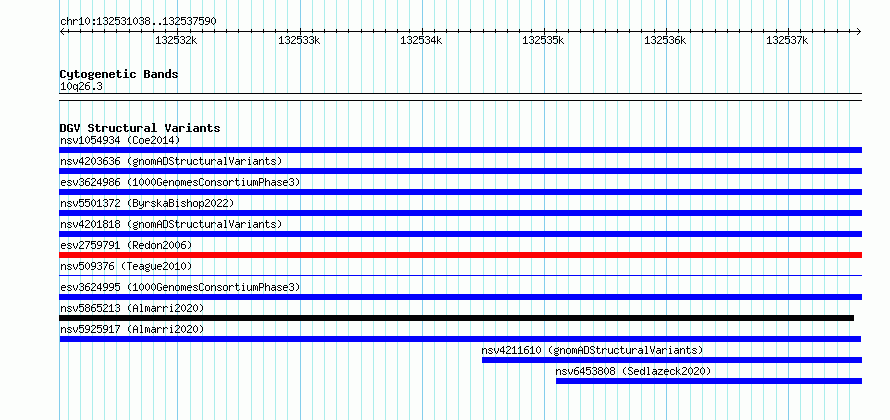Click the blue bar under nsv4211610
This screenshot has width=890, height=420.
click(x=671, y=360)
